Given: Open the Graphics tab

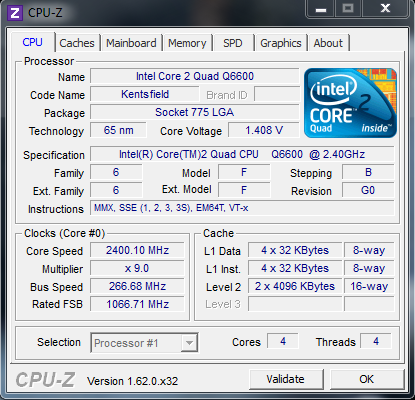Looking at the screenshot, I should pyautogui.click(x=281, y=43).
